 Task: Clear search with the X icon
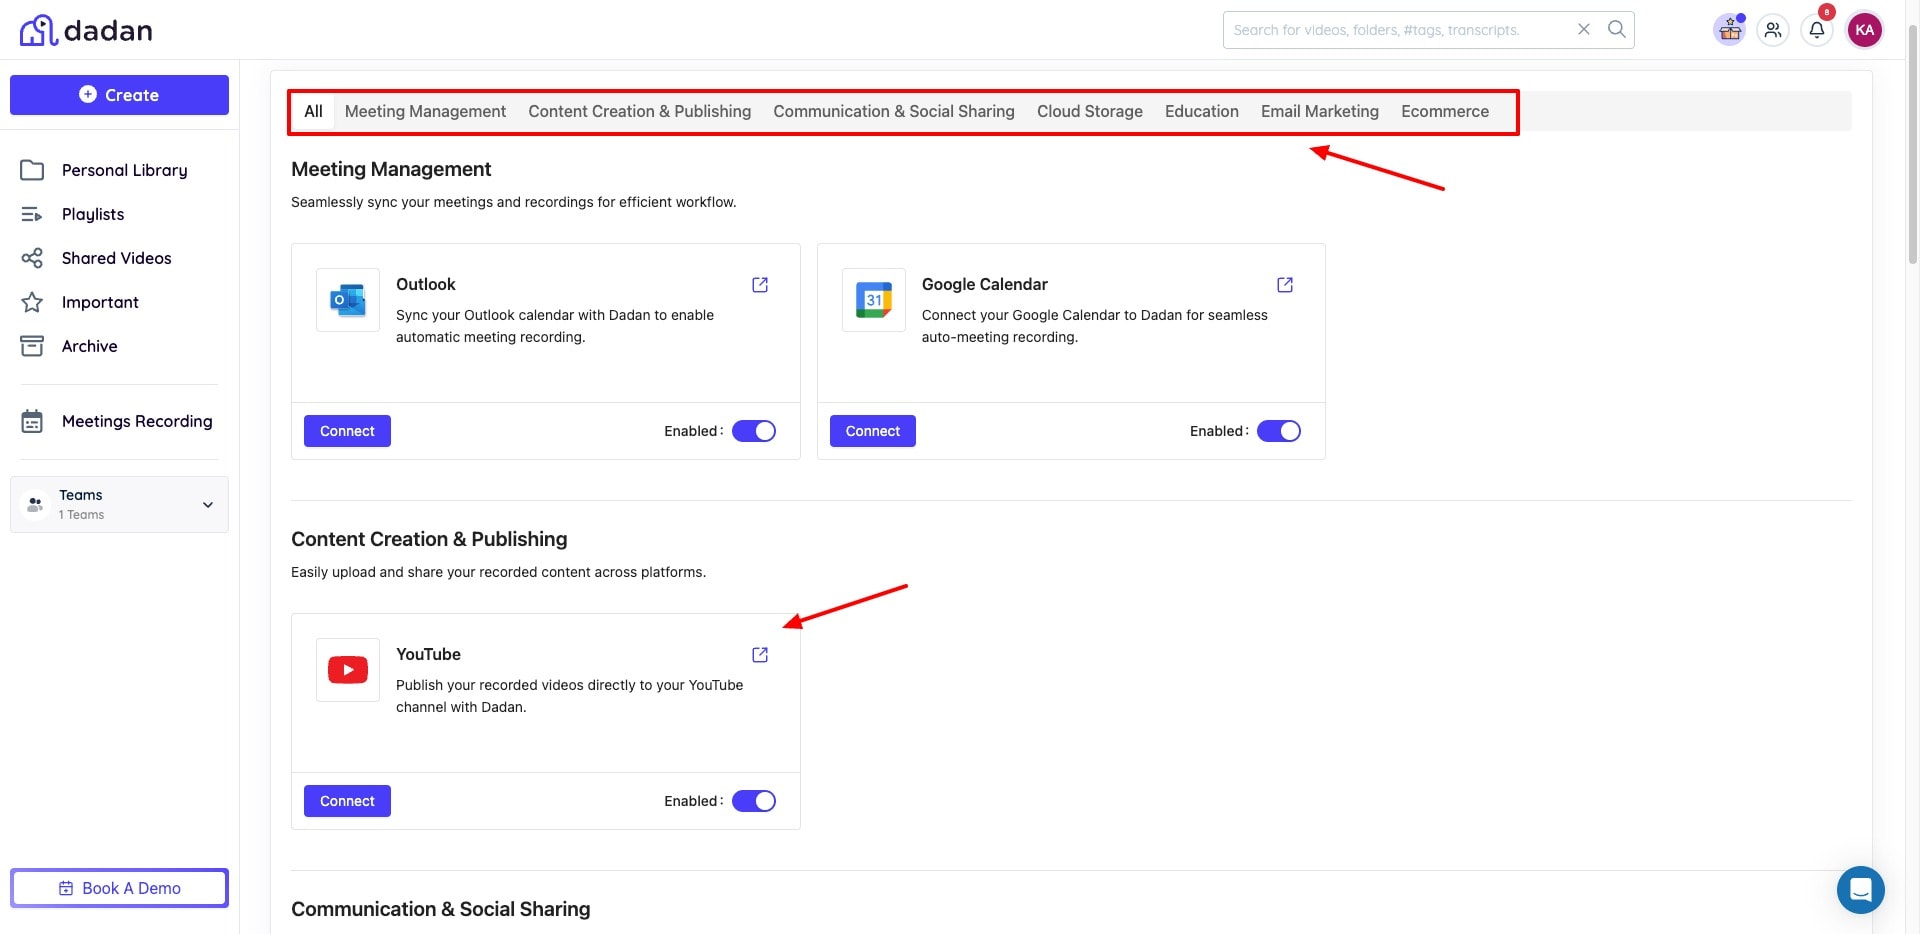1584,30
